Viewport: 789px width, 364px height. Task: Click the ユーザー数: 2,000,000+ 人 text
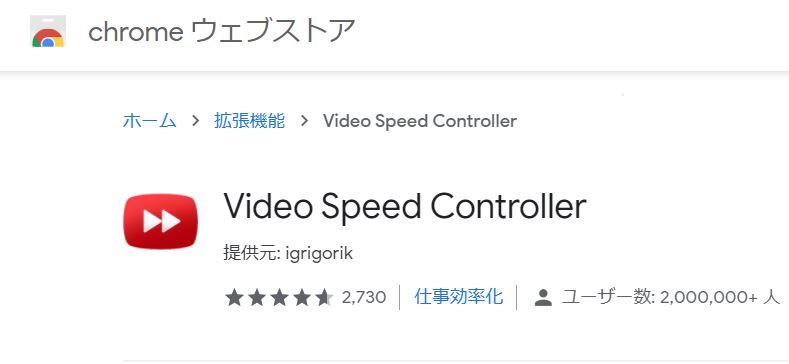671,297
